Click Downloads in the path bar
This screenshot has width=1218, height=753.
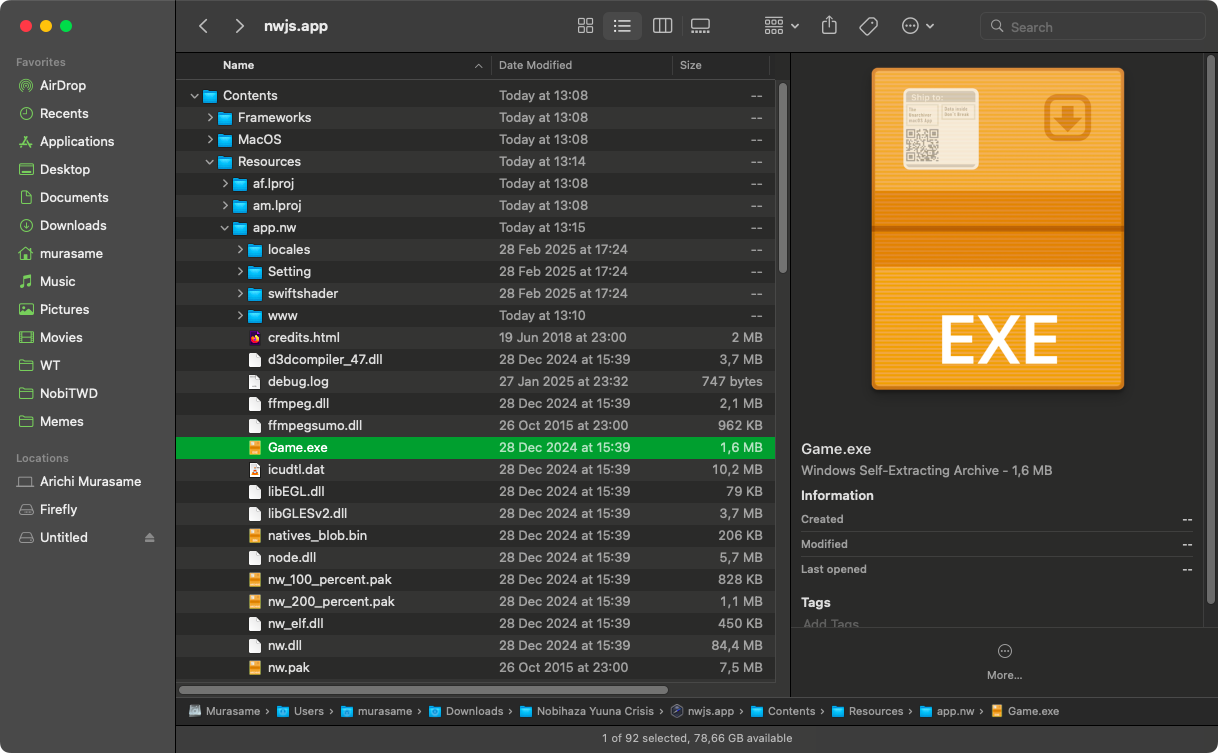tap(474, 711)
